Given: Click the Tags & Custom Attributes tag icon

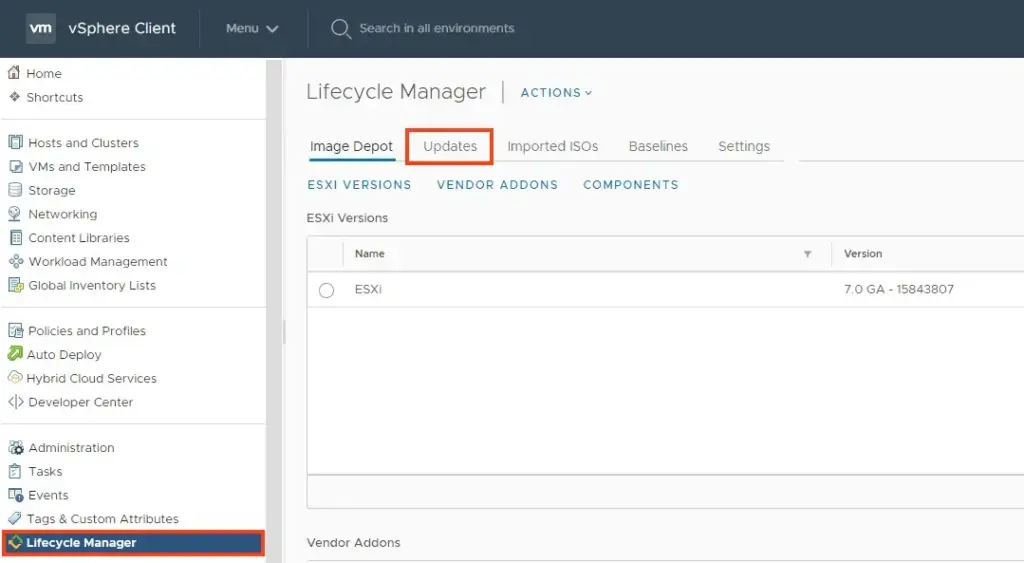Looking at the screenshot, I should click(x=14, y=518).
